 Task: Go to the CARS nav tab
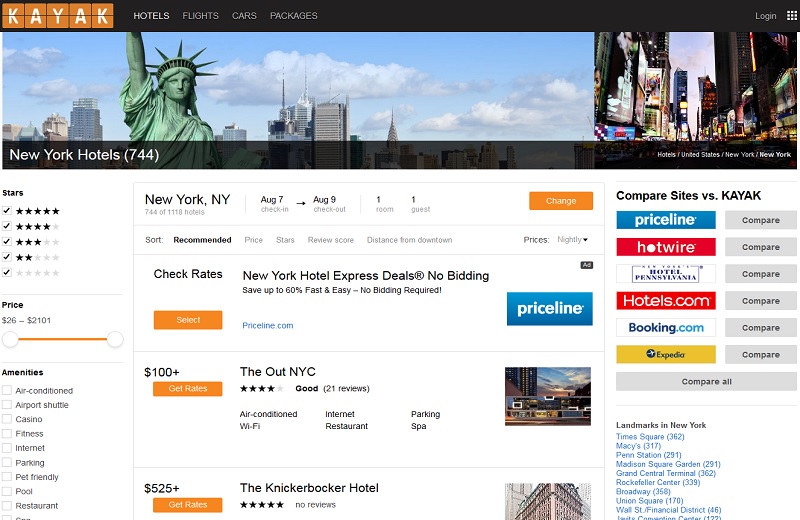tap(244, 16)
